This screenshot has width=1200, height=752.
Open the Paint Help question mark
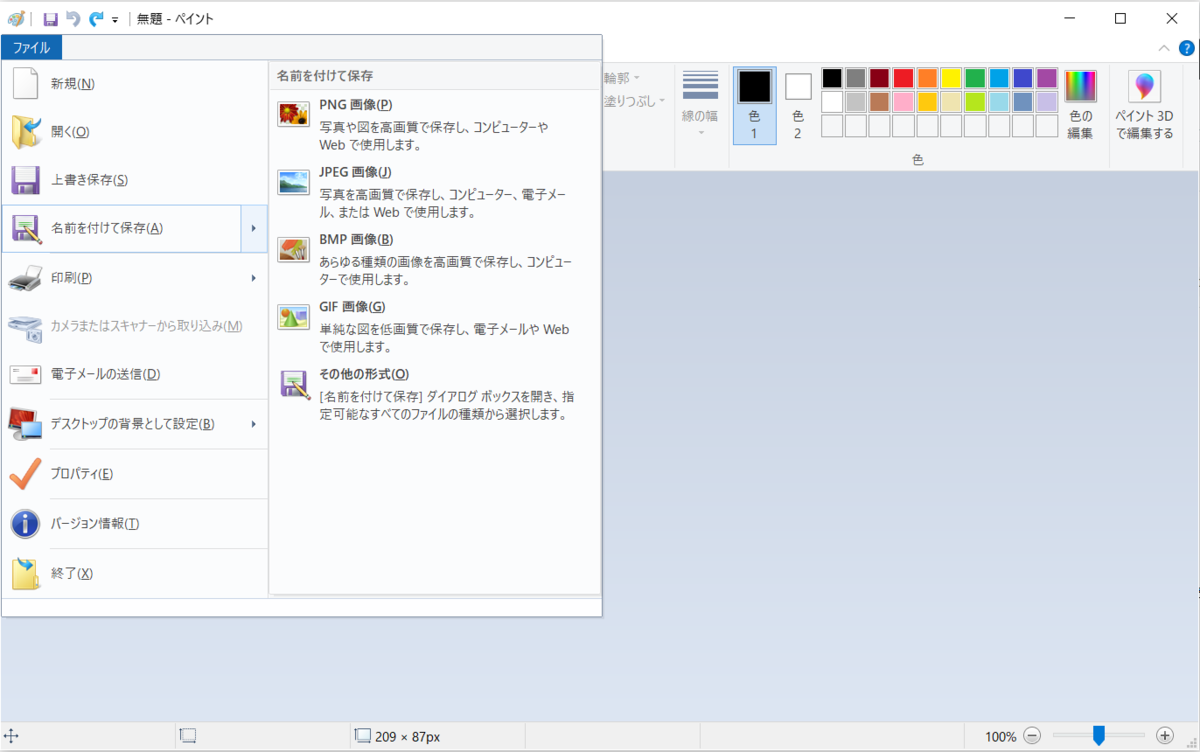tap(1187, 47)
